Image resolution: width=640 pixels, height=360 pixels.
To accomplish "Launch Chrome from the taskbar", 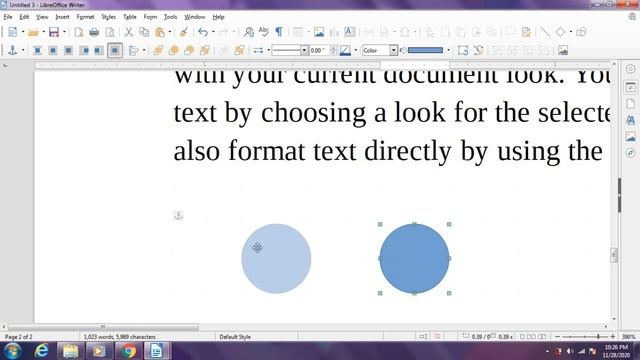I will [128, 351].
